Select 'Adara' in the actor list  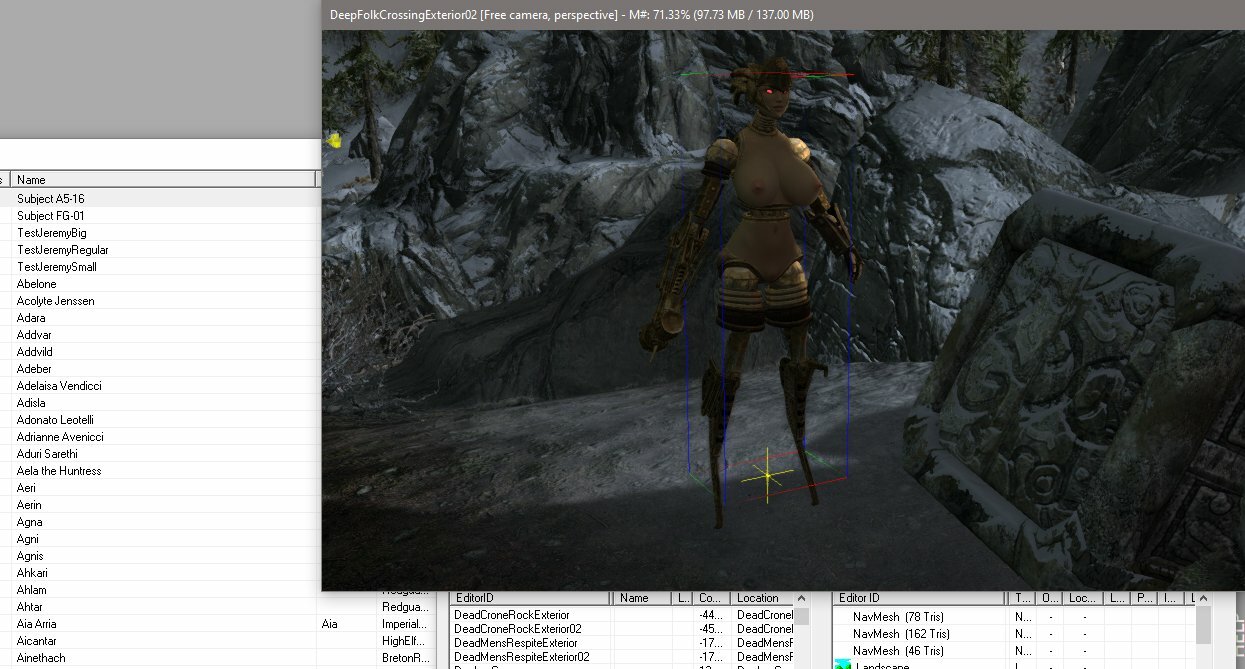click(x=31, y=318)
